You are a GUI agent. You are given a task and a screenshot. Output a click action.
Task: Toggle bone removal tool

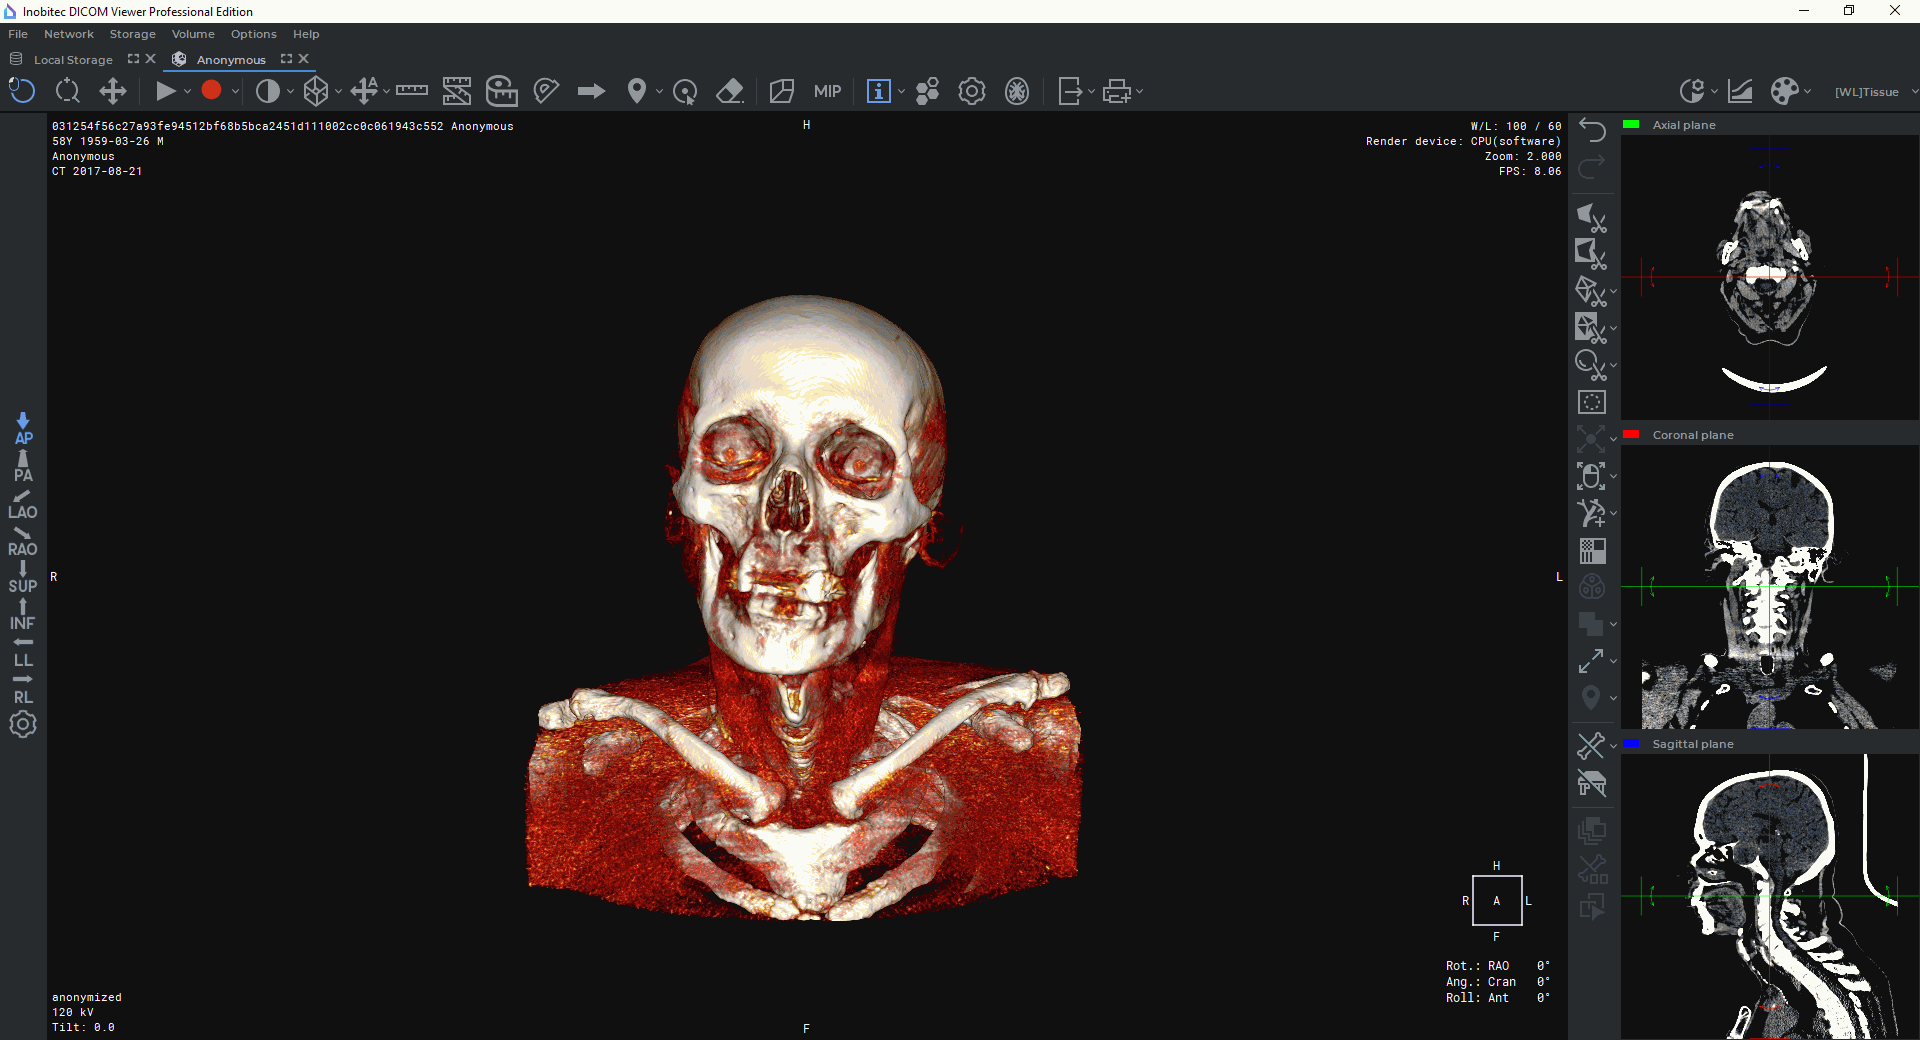point(1591,745)
